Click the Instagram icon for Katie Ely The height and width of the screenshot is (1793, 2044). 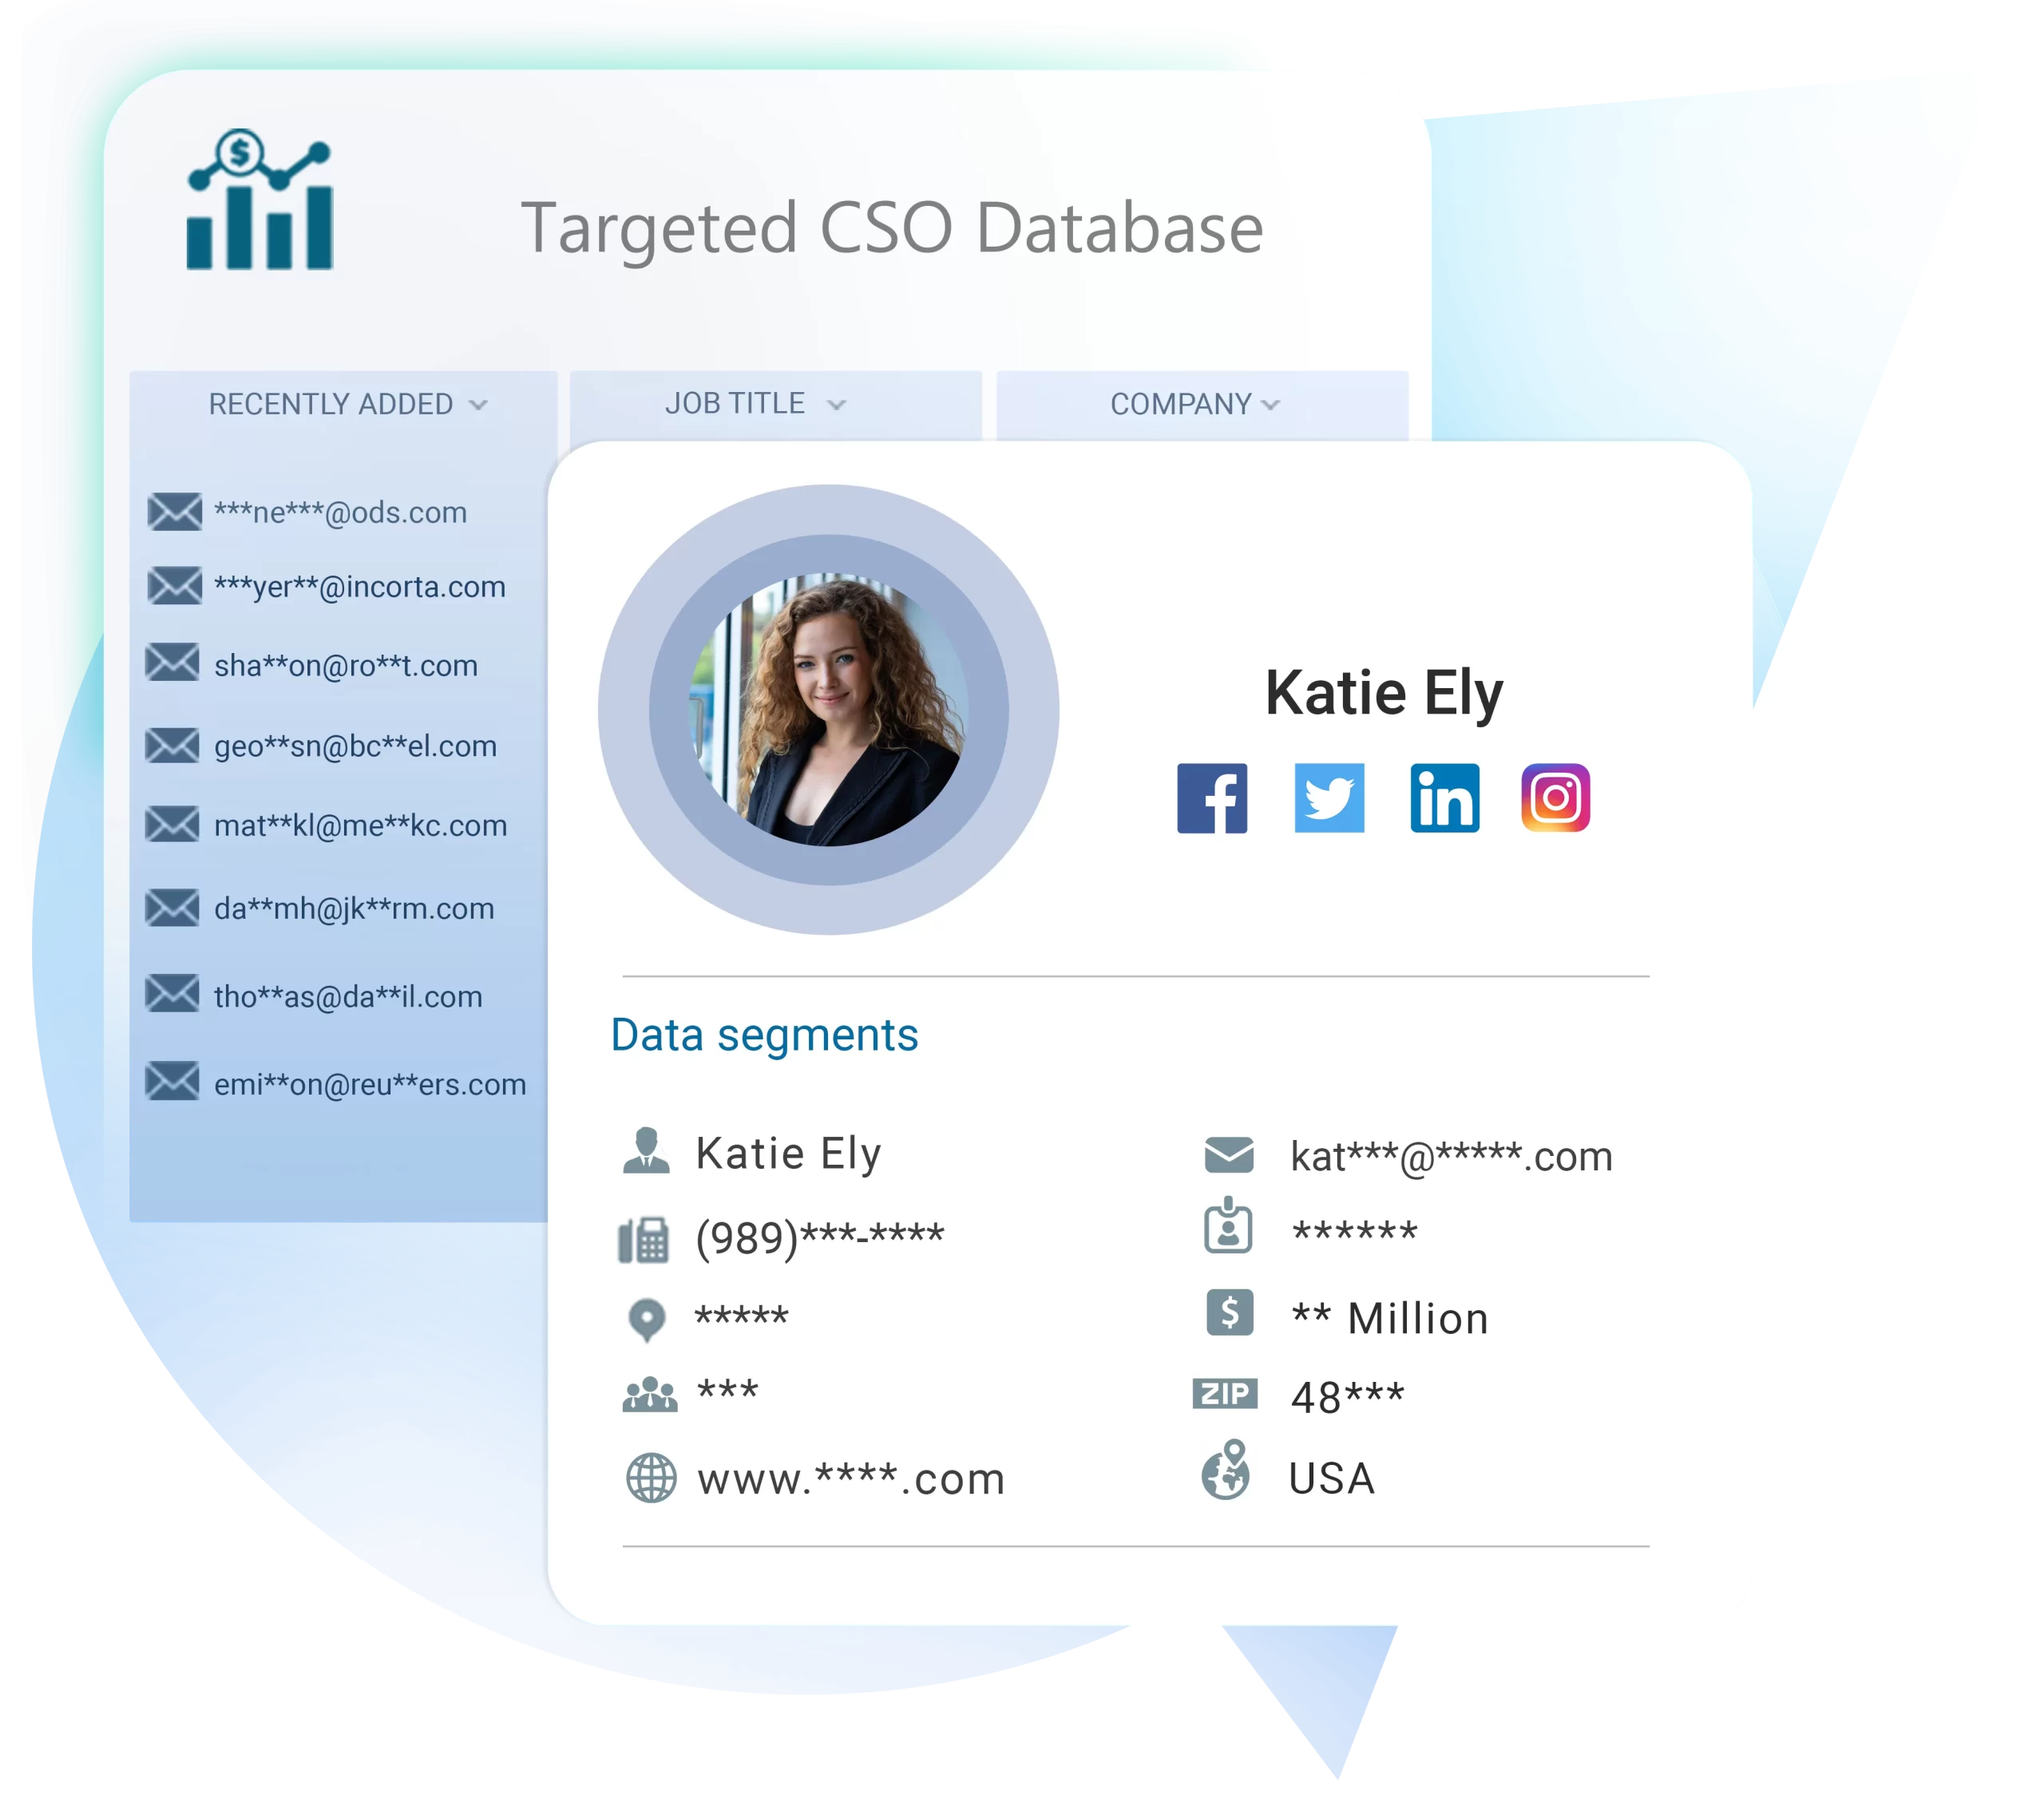click(1552, 798)
